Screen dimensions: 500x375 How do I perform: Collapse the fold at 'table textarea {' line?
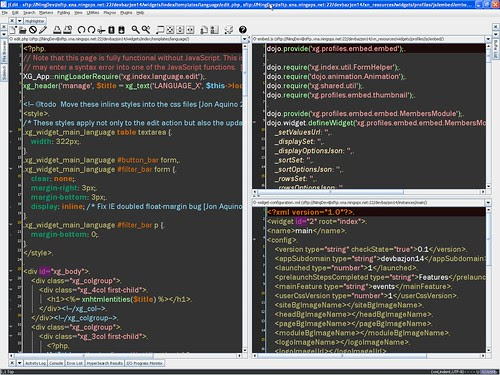[x=11, y=132]
